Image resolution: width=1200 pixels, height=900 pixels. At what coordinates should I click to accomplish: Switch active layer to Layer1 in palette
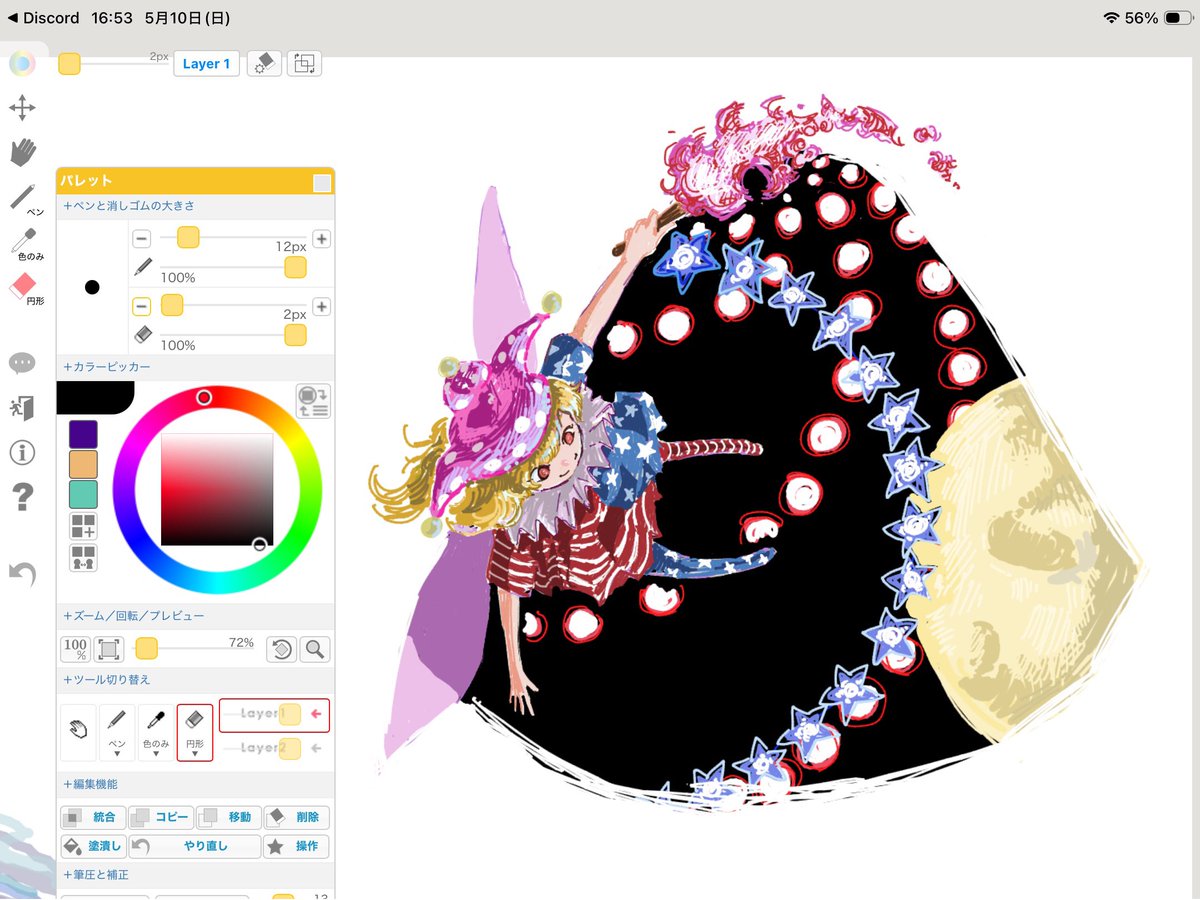(x=274, y=714)
